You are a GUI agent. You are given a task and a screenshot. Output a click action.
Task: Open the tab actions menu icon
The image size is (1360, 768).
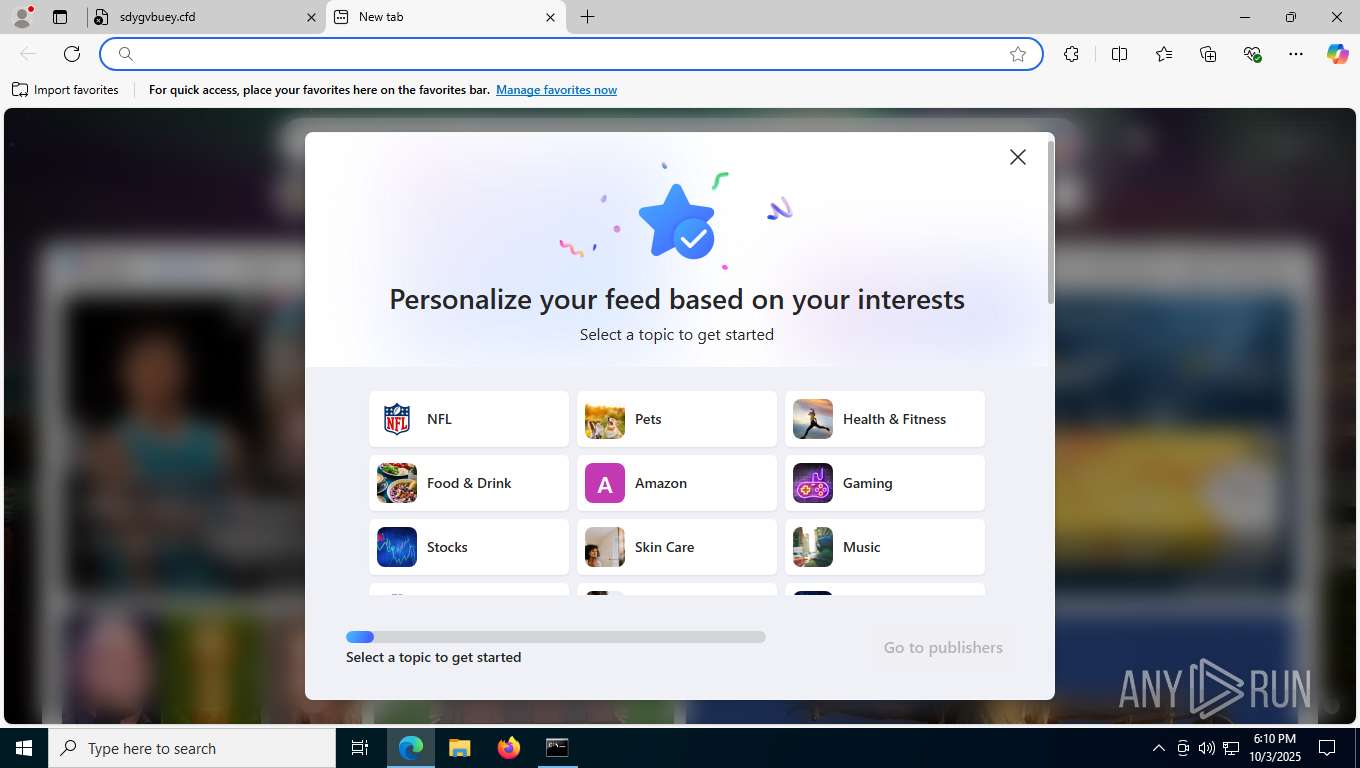pyautogui.click(x=60, y=17)
